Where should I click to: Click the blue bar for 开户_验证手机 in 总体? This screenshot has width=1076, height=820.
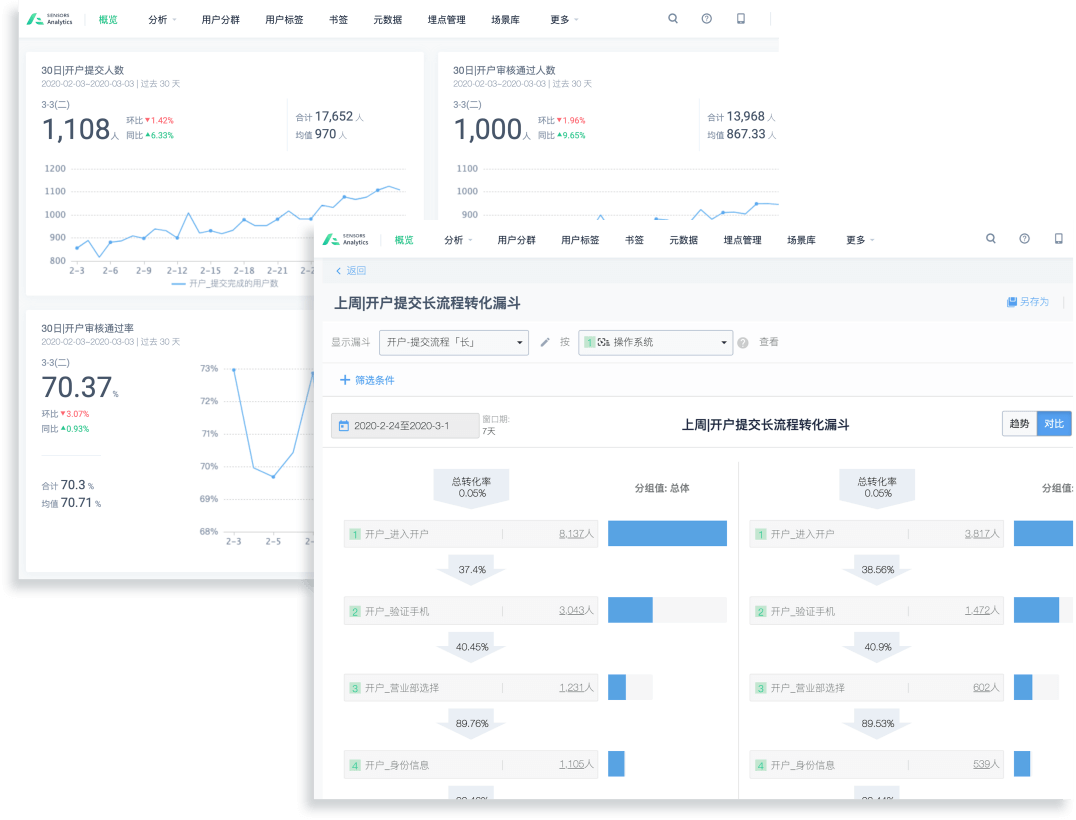click(x=630, y=610)
